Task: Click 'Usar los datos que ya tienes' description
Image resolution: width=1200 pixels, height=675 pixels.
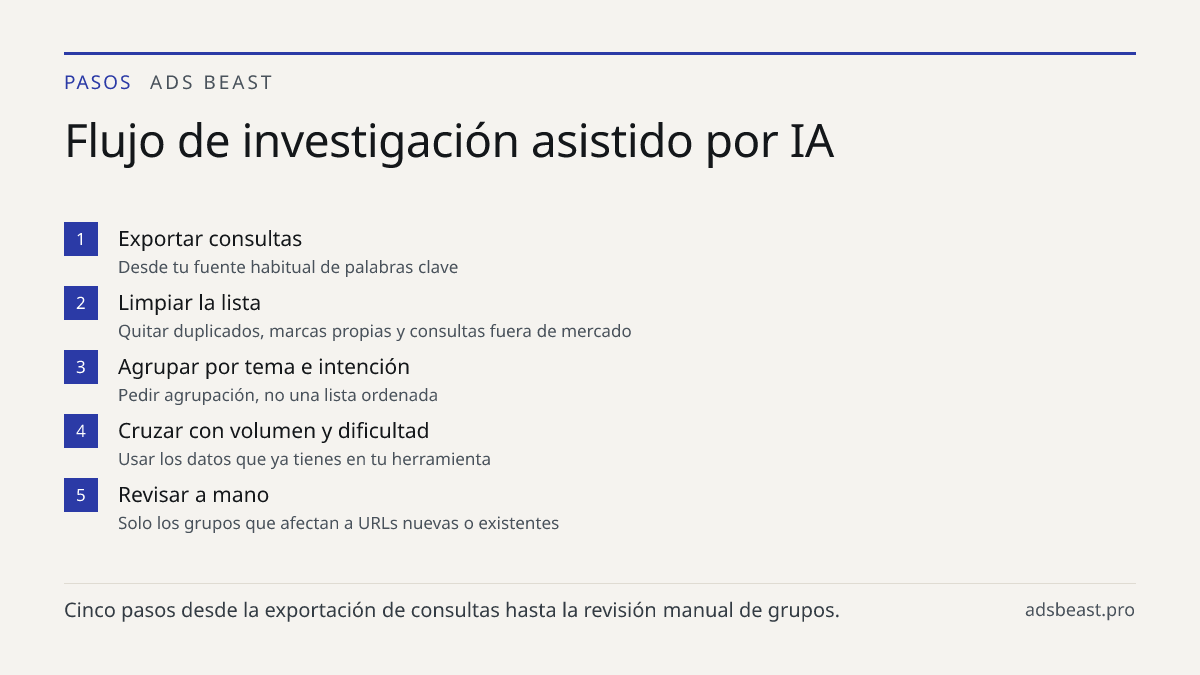Action: pos(304,459)
